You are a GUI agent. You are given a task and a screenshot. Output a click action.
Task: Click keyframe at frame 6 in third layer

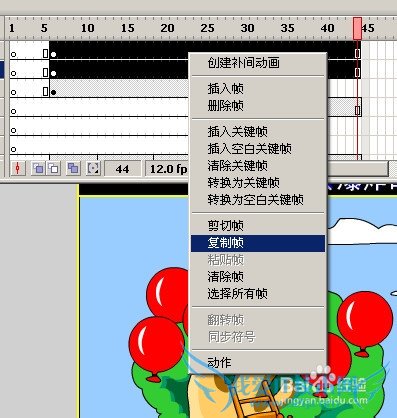coord(53,92)
